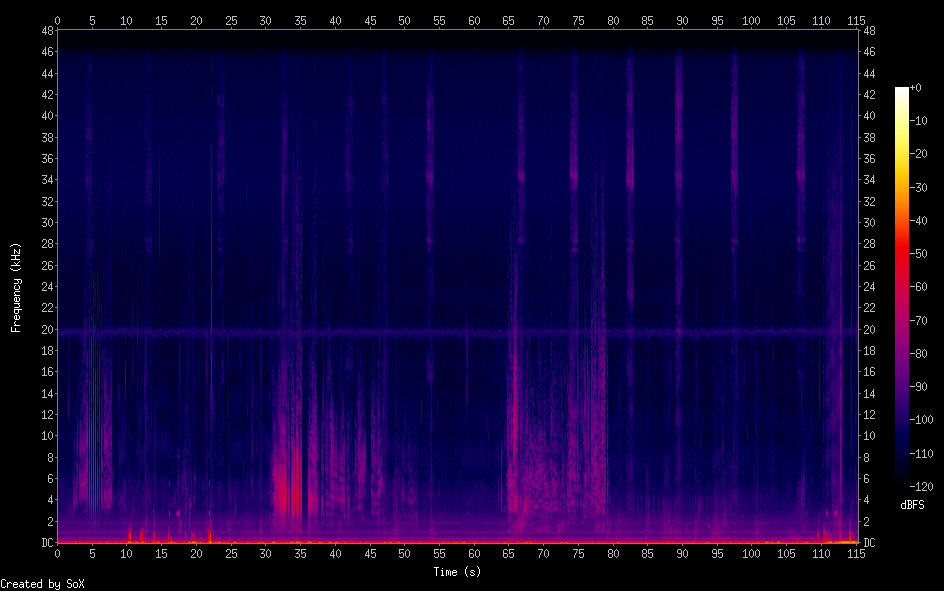Image resolution: width=944 pixels, height=591 pixels.
Task: Select the 75 second tick on top time axis
Action: click(578, 20)
